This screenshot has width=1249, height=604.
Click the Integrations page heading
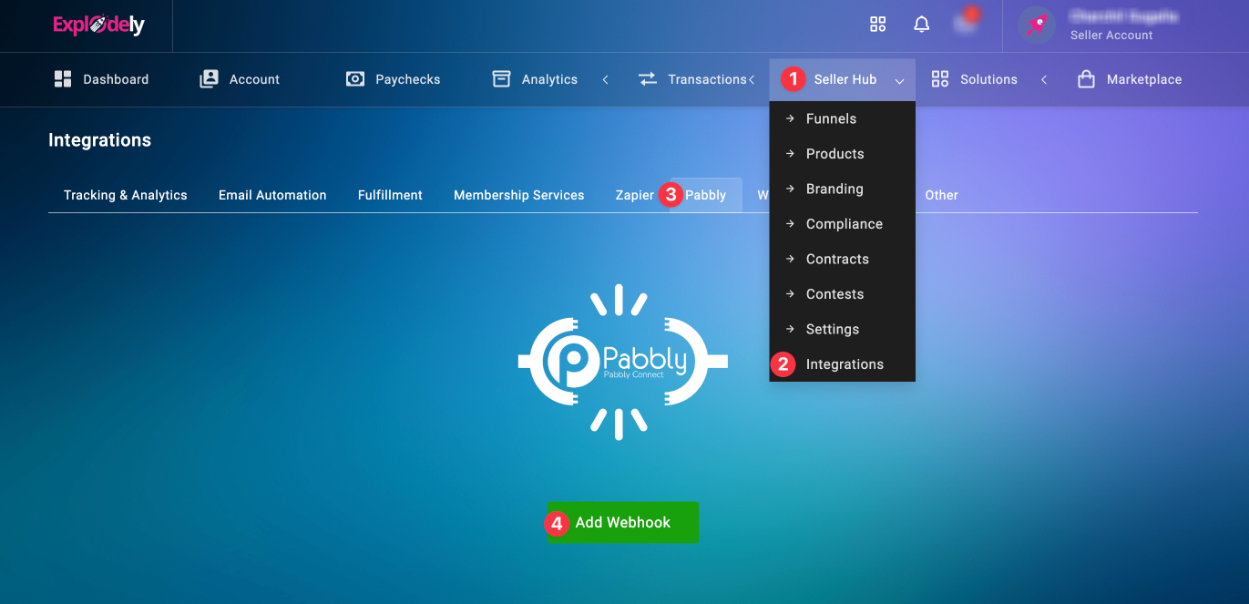click(100, 140)
